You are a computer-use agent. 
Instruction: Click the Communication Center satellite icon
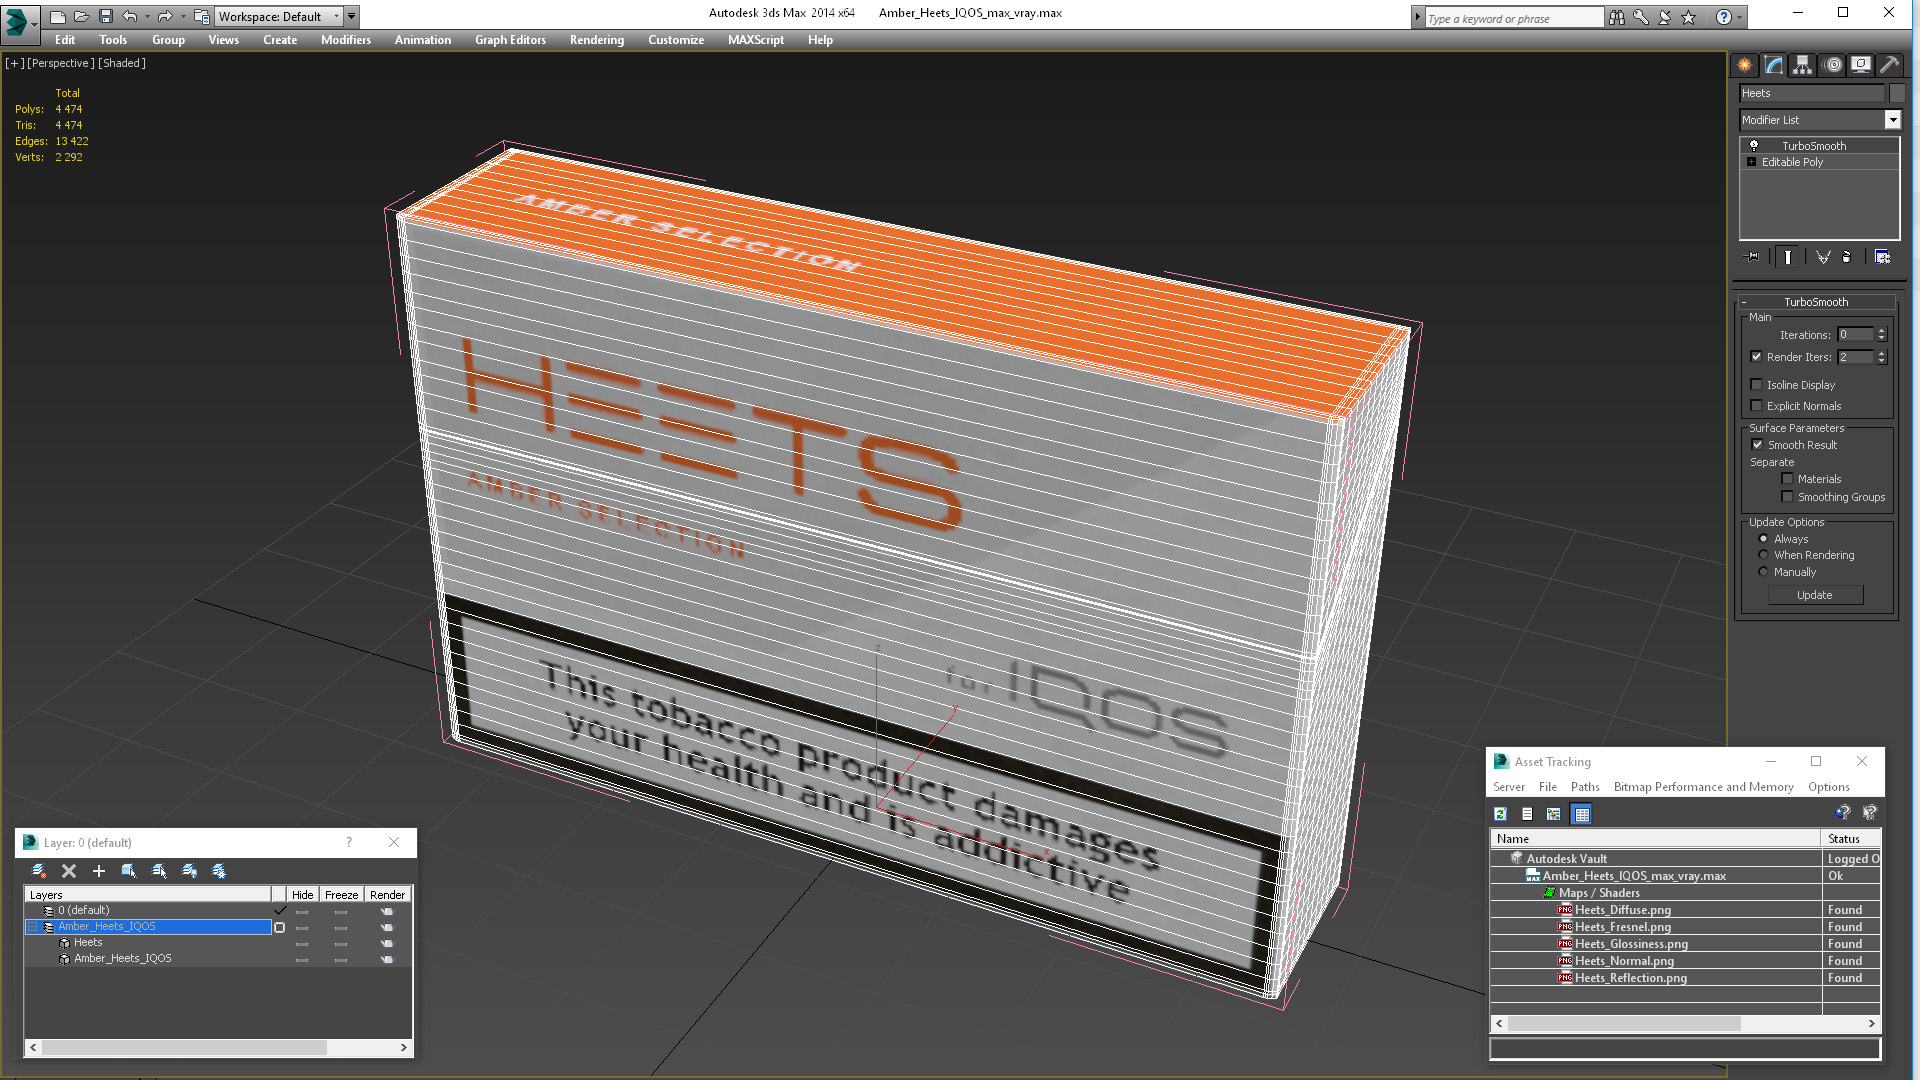click(x=1665, y=17)
